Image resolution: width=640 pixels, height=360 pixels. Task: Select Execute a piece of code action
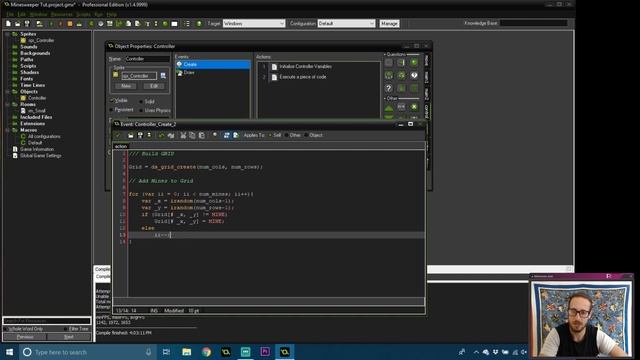coord(302,77)
